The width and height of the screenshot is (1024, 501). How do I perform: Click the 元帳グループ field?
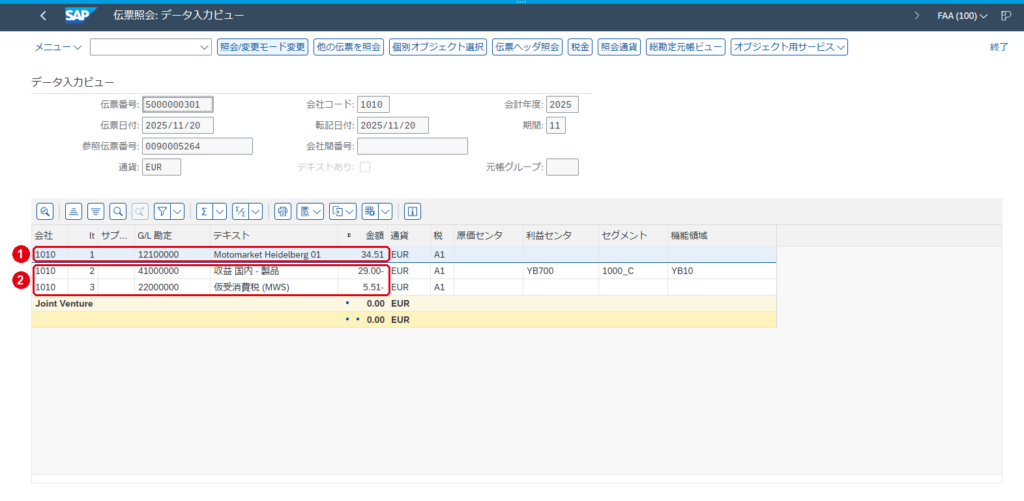(562, 167)
